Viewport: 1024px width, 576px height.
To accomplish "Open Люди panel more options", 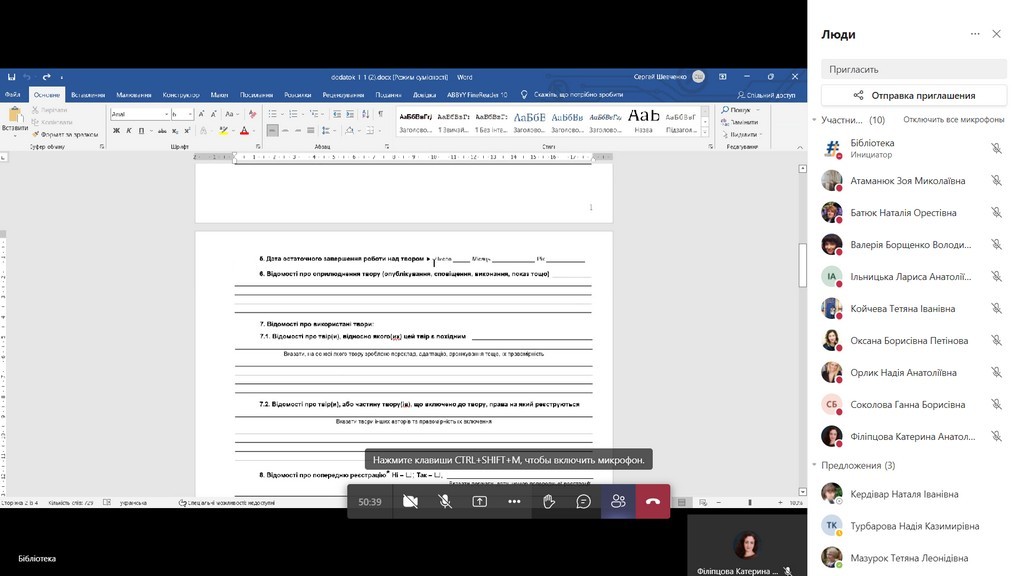I will click(x=975, y=34).
